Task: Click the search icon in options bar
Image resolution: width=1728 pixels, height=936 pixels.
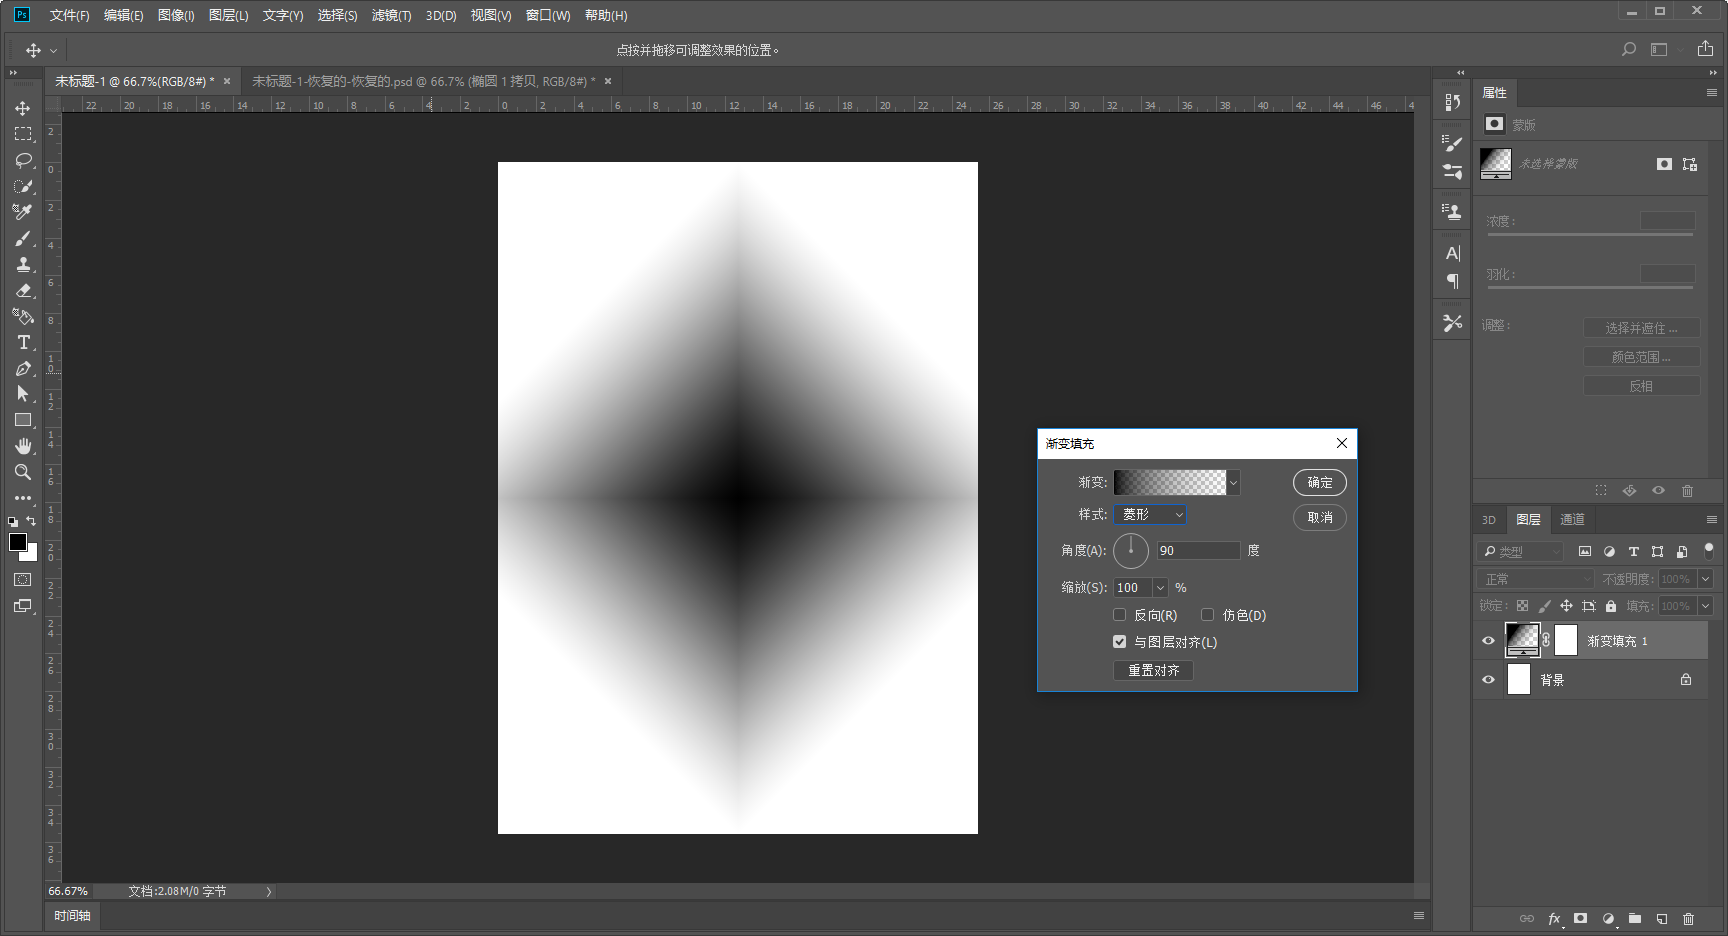Action: coord(1629,49)
